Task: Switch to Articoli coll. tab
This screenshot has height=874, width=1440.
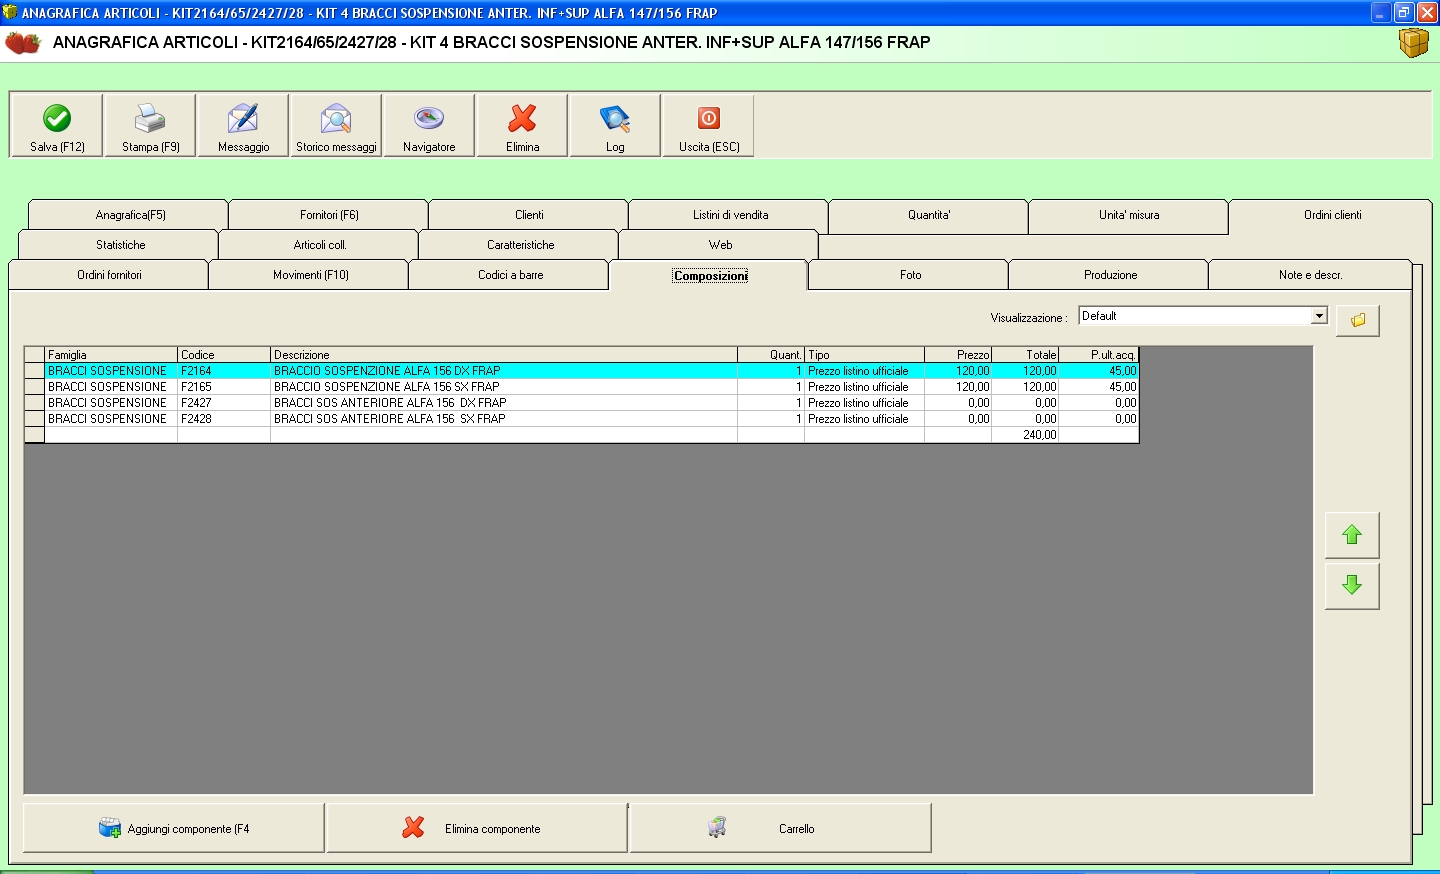Action: pyautogui.click(x=320, y=245)
